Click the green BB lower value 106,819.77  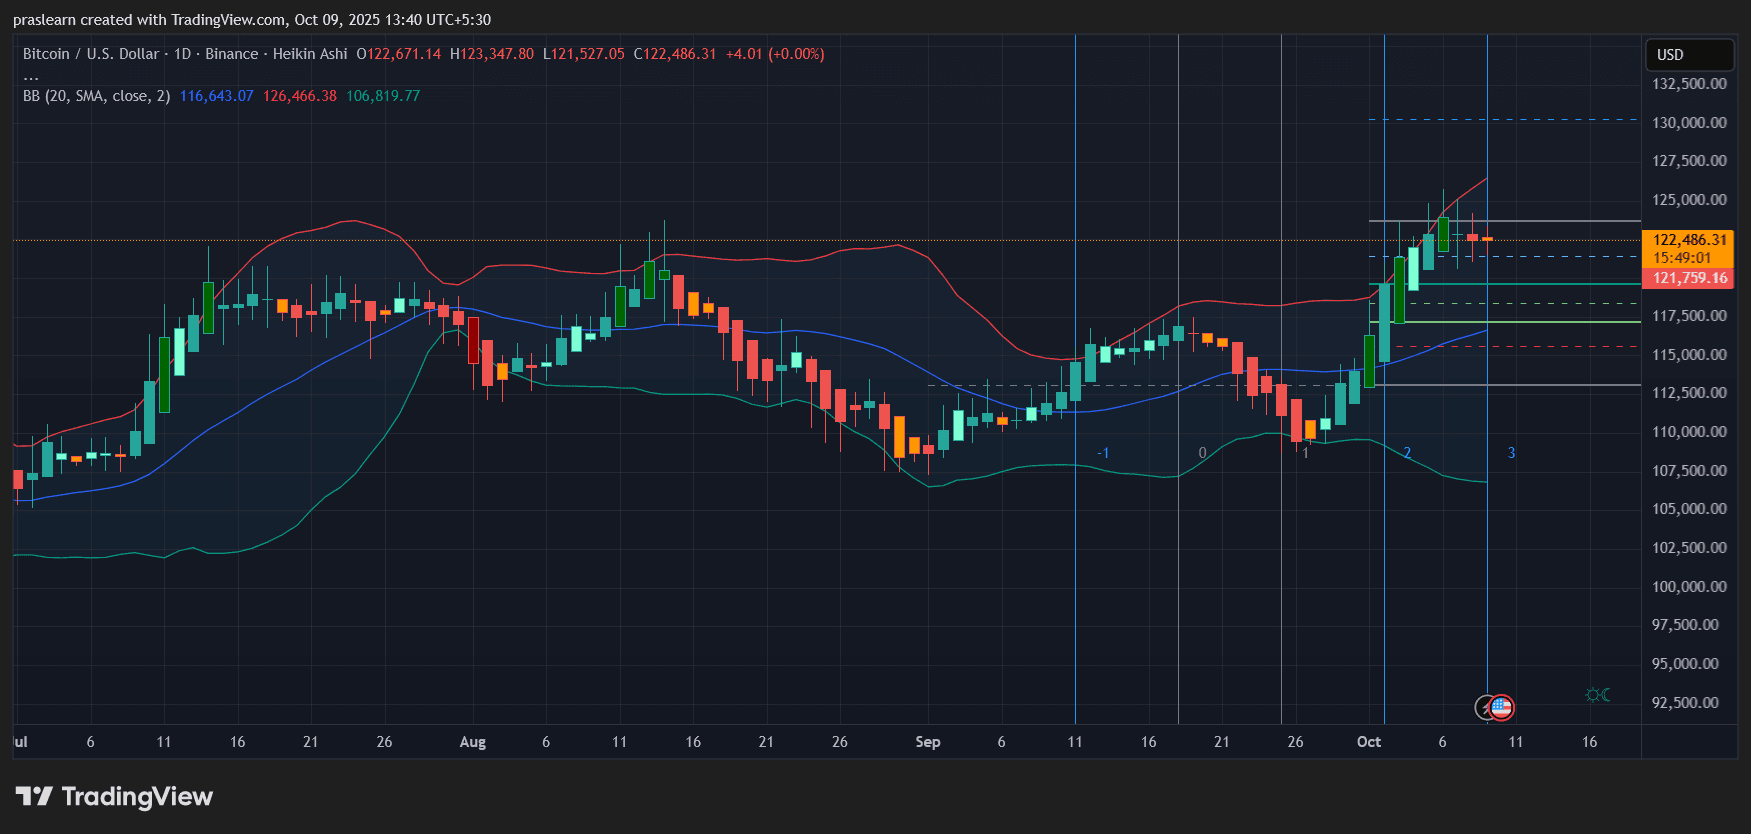[x=382, y=96]
